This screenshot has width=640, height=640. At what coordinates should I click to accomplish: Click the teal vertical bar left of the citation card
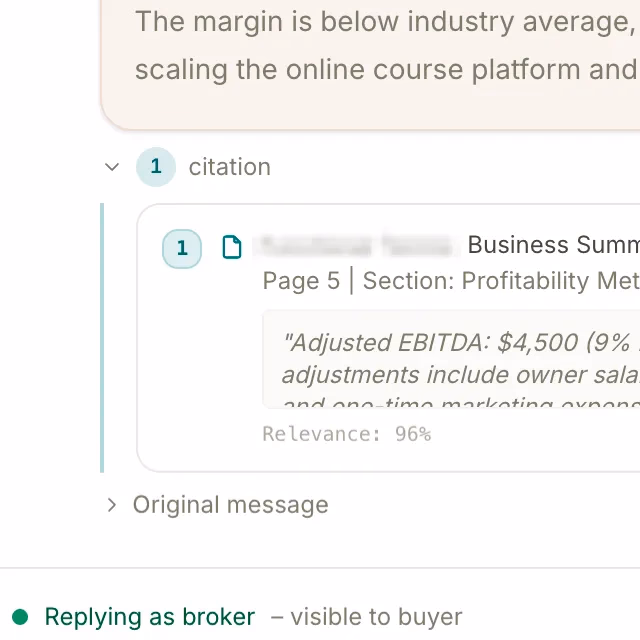coord(102,337)
